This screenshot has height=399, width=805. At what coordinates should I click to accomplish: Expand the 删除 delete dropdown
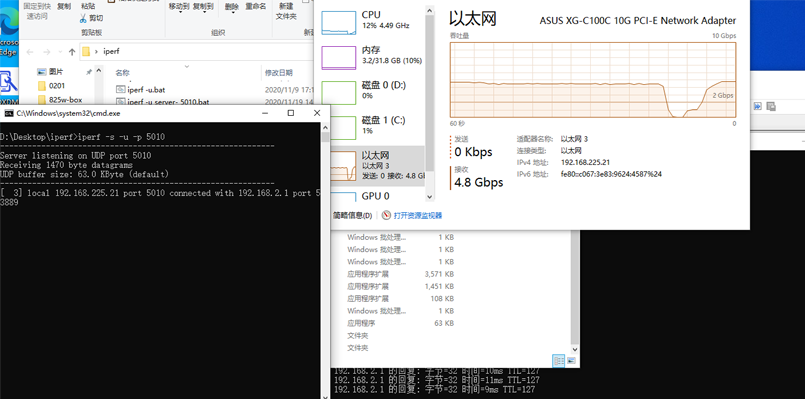tap(232, 8)
